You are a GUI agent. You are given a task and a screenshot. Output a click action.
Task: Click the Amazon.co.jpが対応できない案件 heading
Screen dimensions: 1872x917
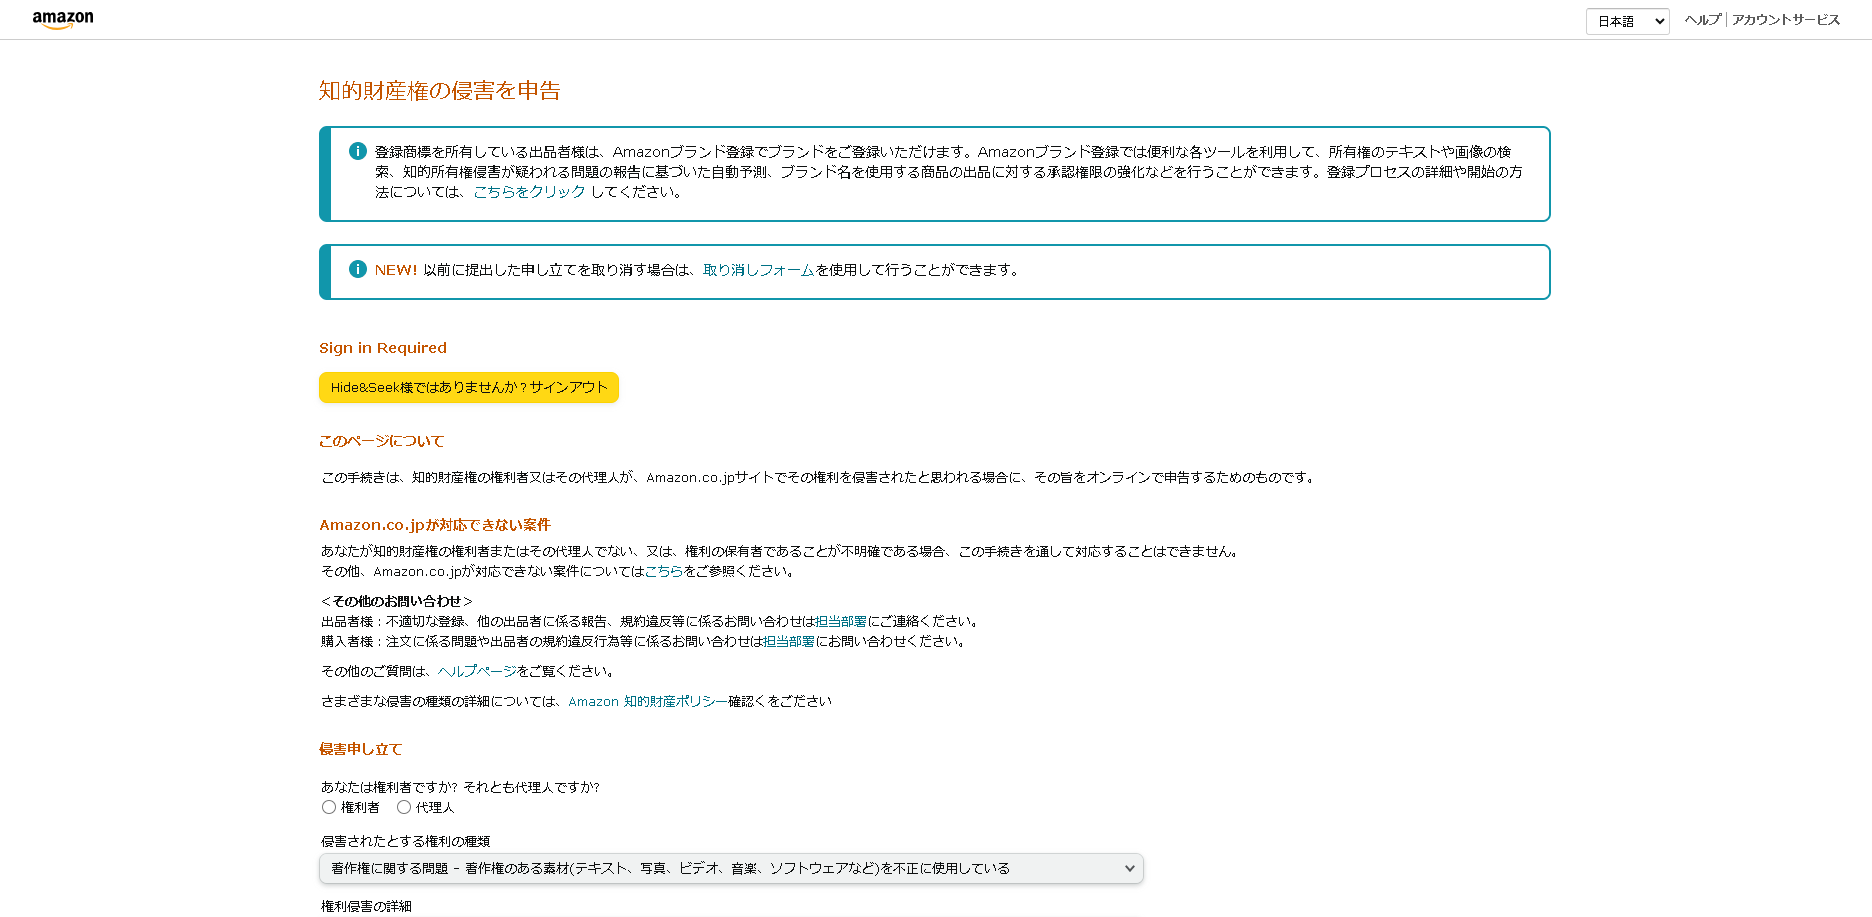pos(435,525)
